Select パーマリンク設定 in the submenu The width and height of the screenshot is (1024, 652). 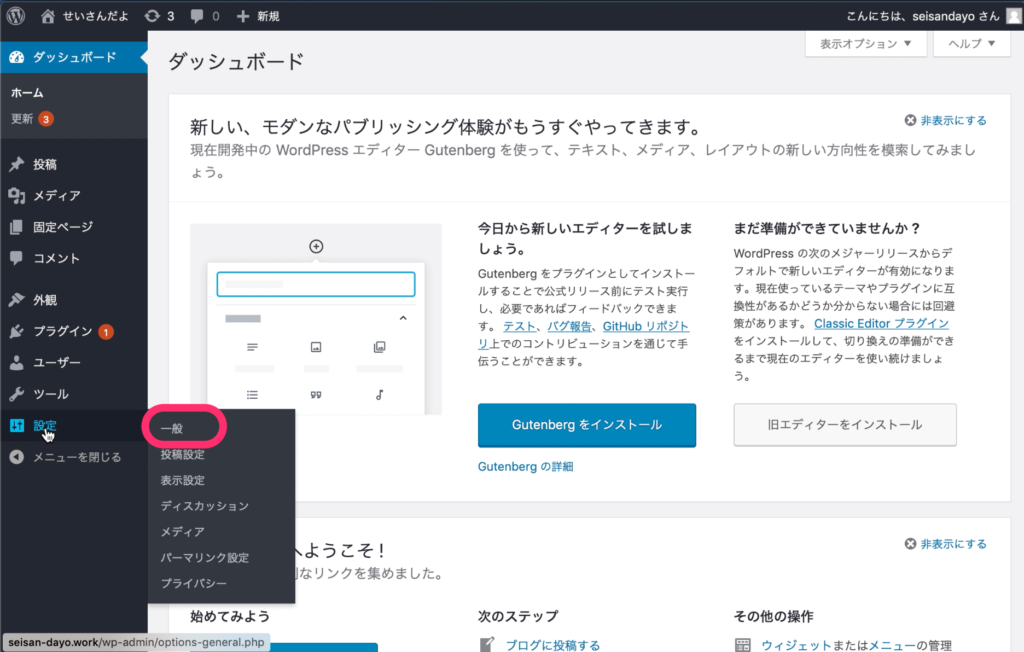tap(204, 557)
